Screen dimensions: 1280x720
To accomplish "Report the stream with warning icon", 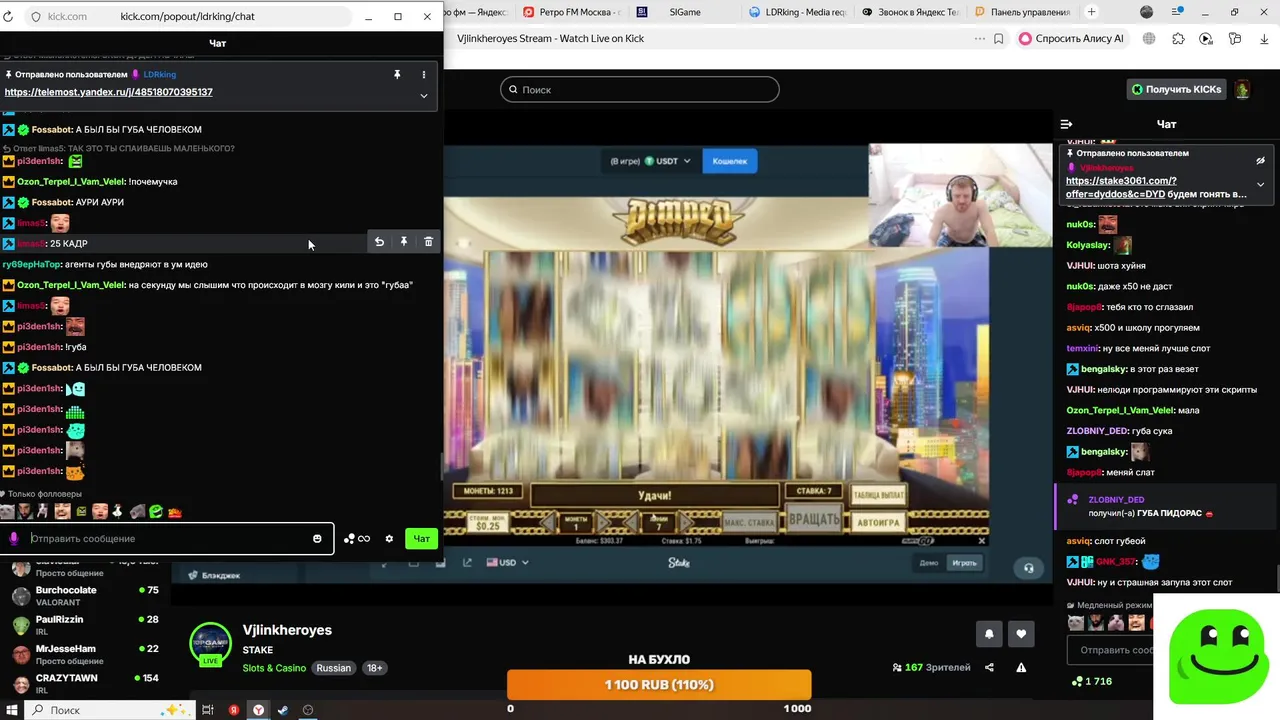I will (1021, 668).
